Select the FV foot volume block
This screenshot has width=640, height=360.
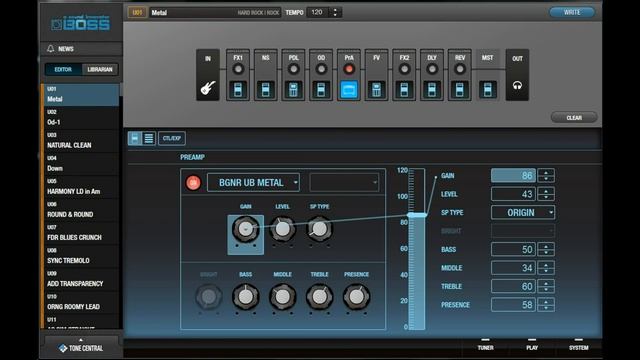click(376, 75)
